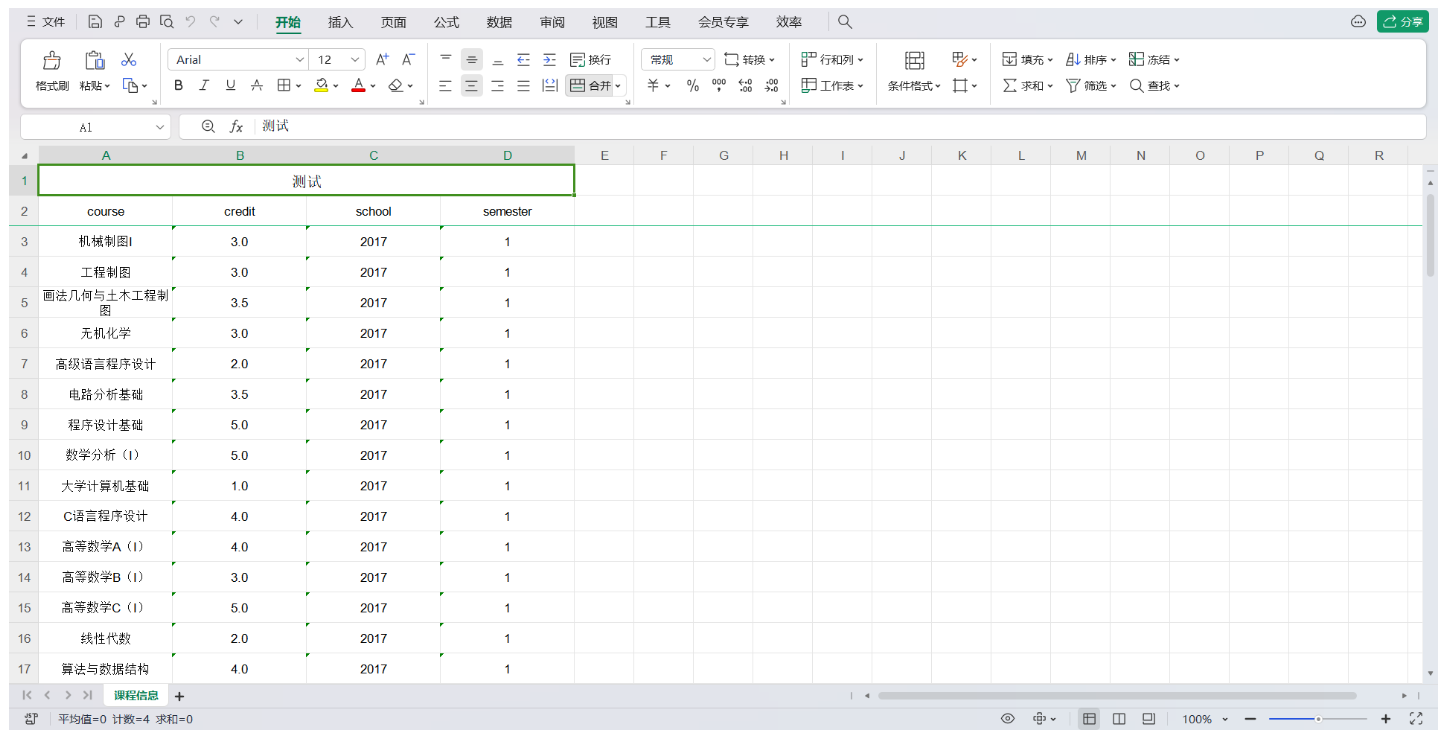Click the 求和 sum button
Image resolution: width=1455 pixels, height=748 pixels.
pyautogui.click(x=1028, y=86)
